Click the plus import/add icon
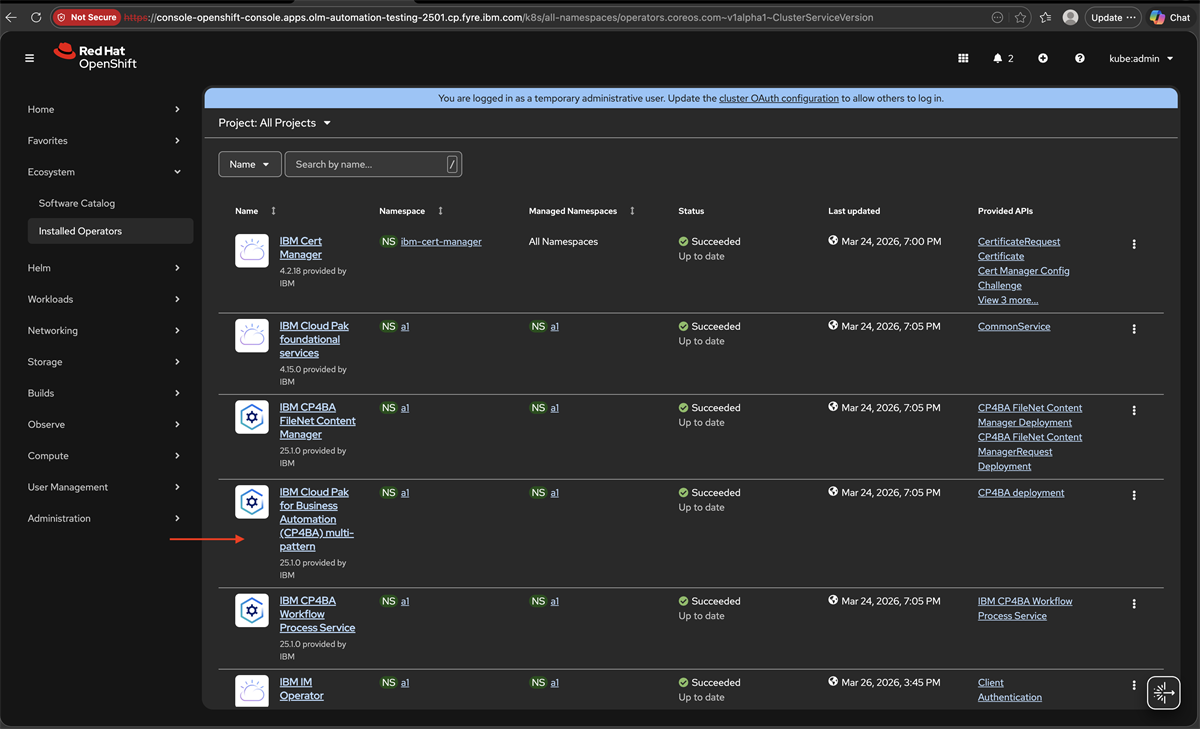 point(1043,58)
